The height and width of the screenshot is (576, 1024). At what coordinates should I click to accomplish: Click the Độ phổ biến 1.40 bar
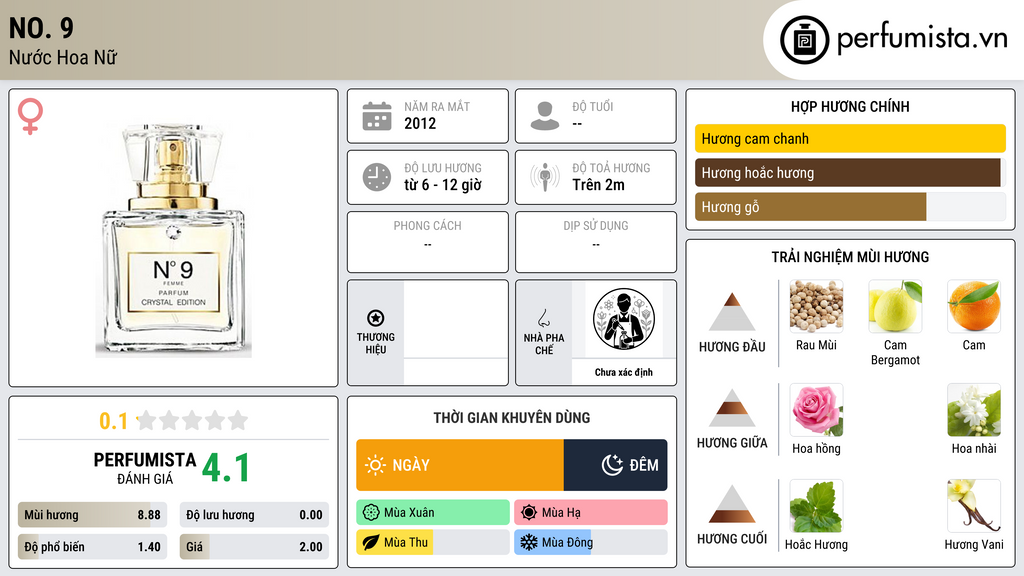92,547
